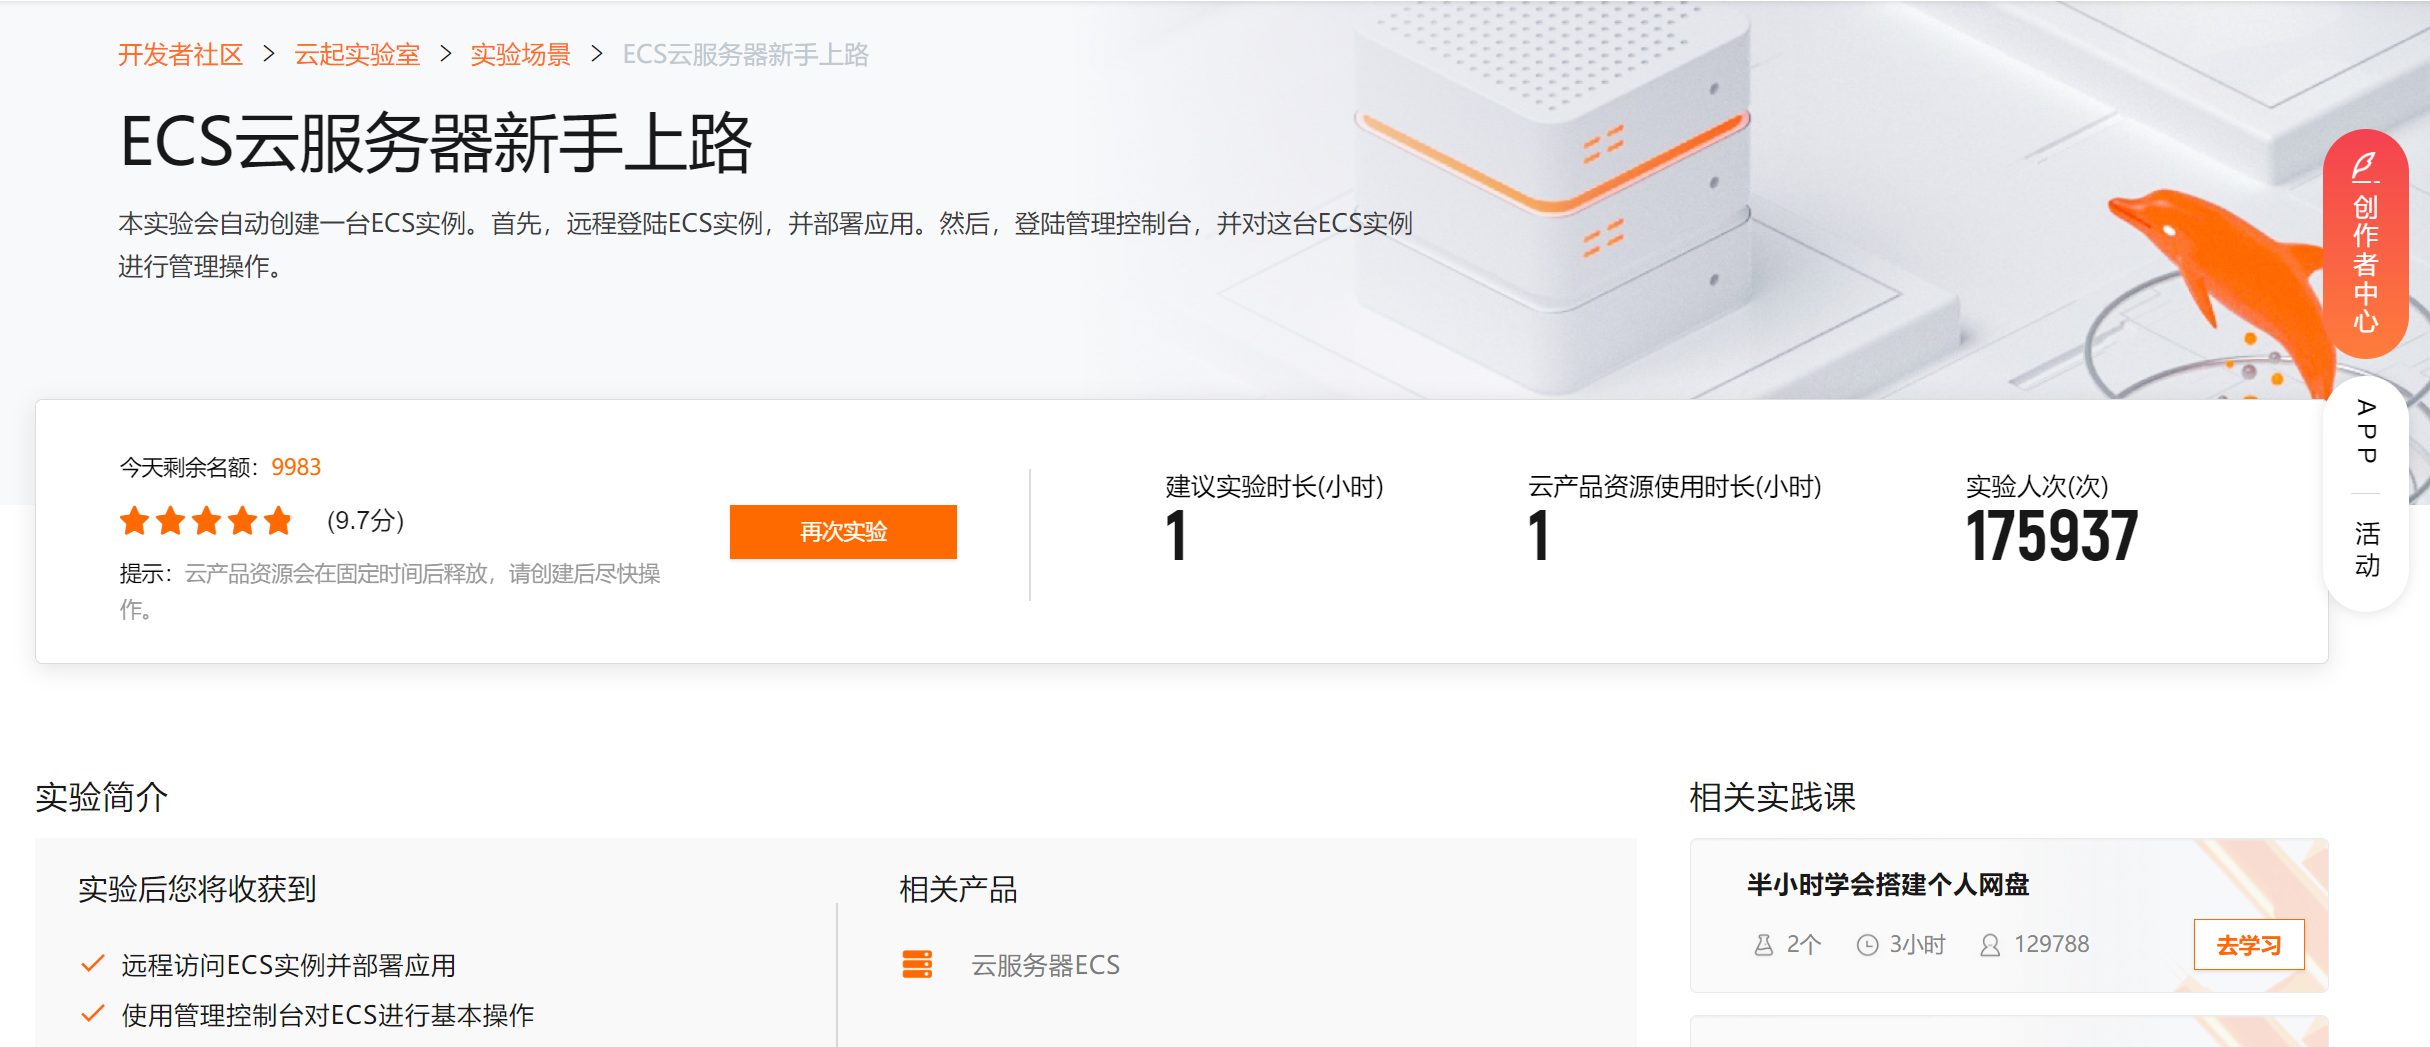
Task: Click the 129788 learner count
Action: click(2051, 944)
